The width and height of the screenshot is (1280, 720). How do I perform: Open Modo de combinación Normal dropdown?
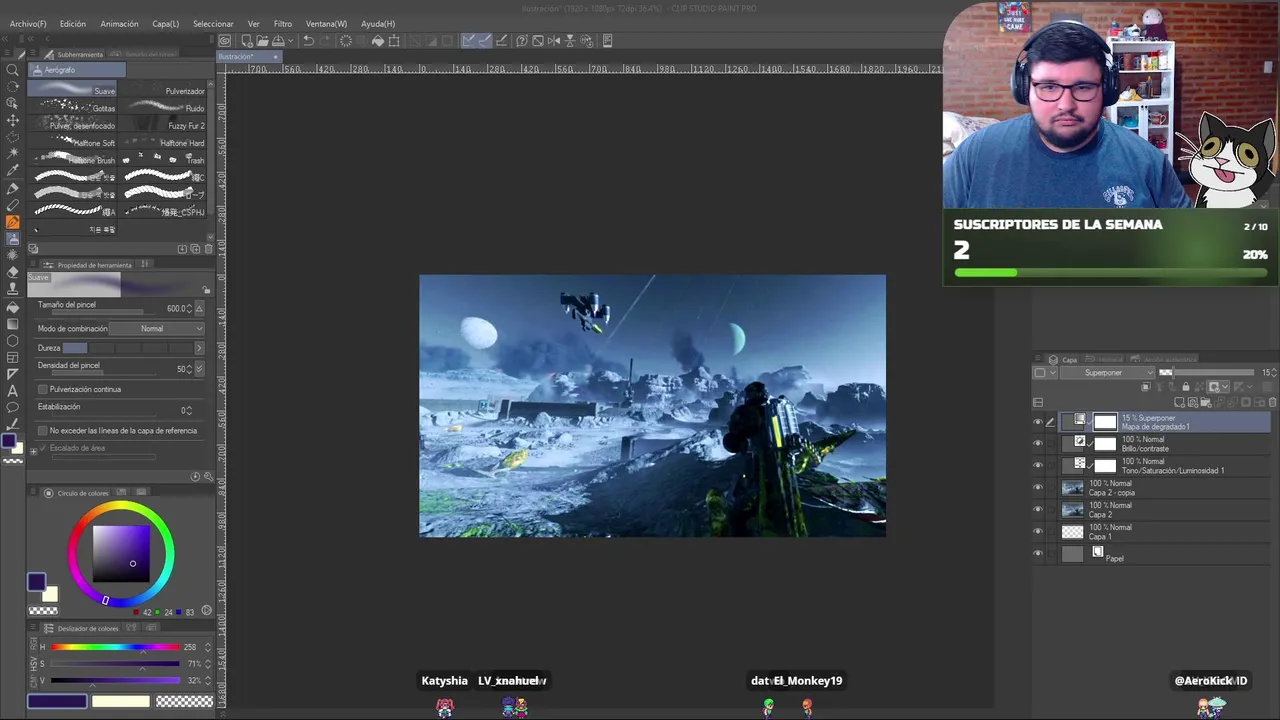pos(157,328)
